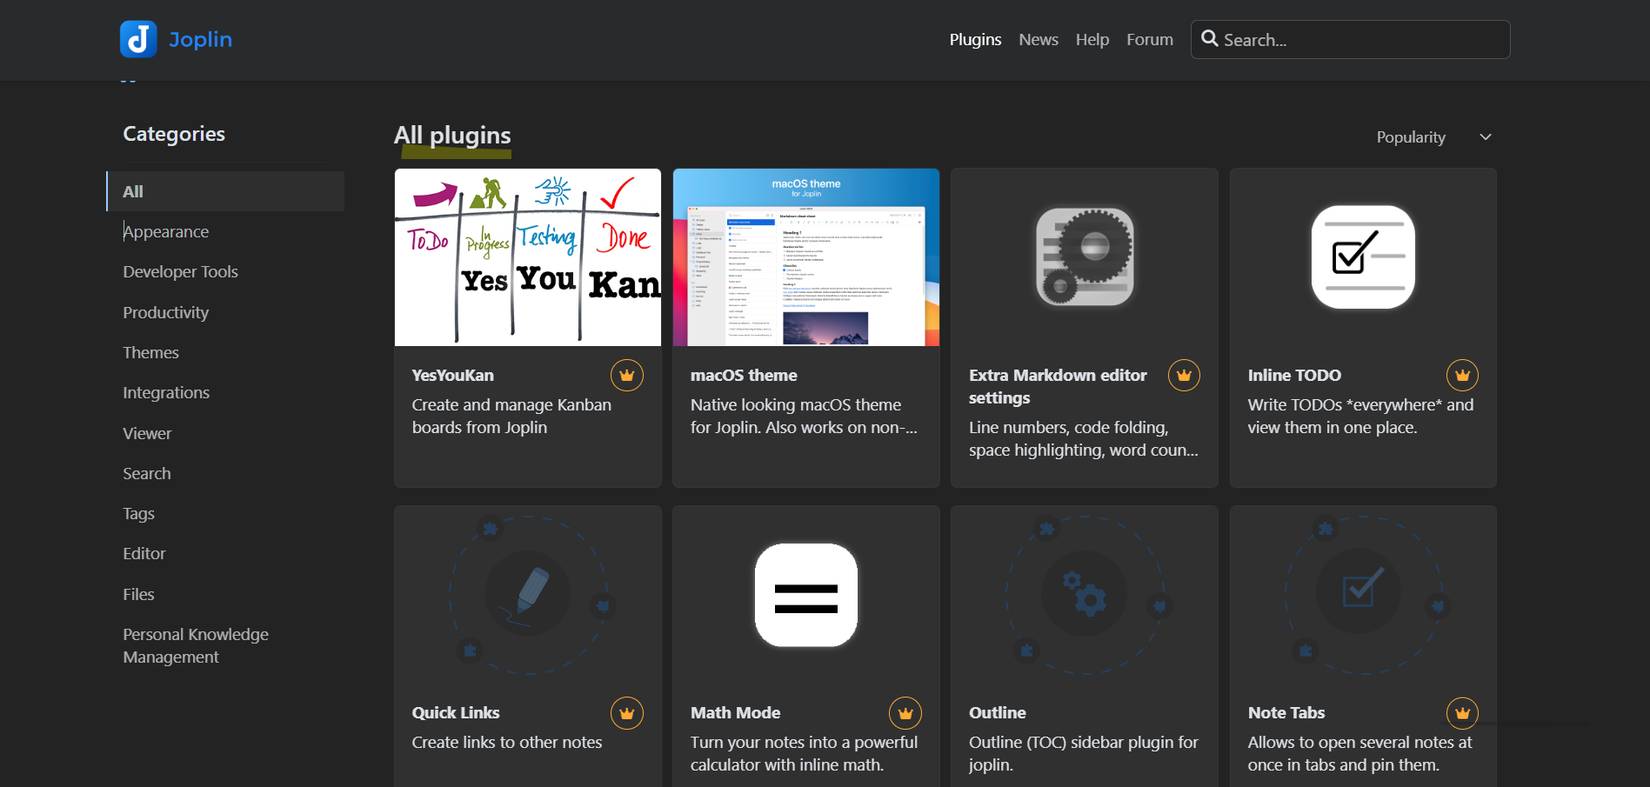Viewport: 1650px width, 787px height.
Task: Click the crown badge on the Note Tabs card
Action: click(1462, 713)
